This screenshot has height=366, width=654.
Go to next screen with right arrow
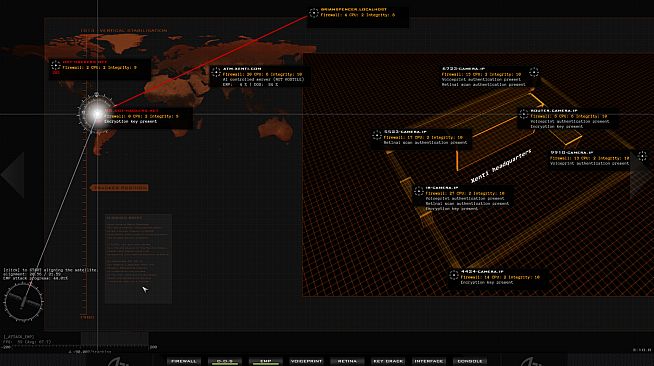641,174
